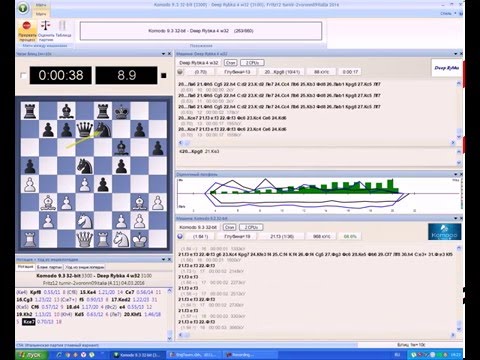Select the white bishop on b3
This screenshot has height=360, width=480.
[x=48, y=202]
